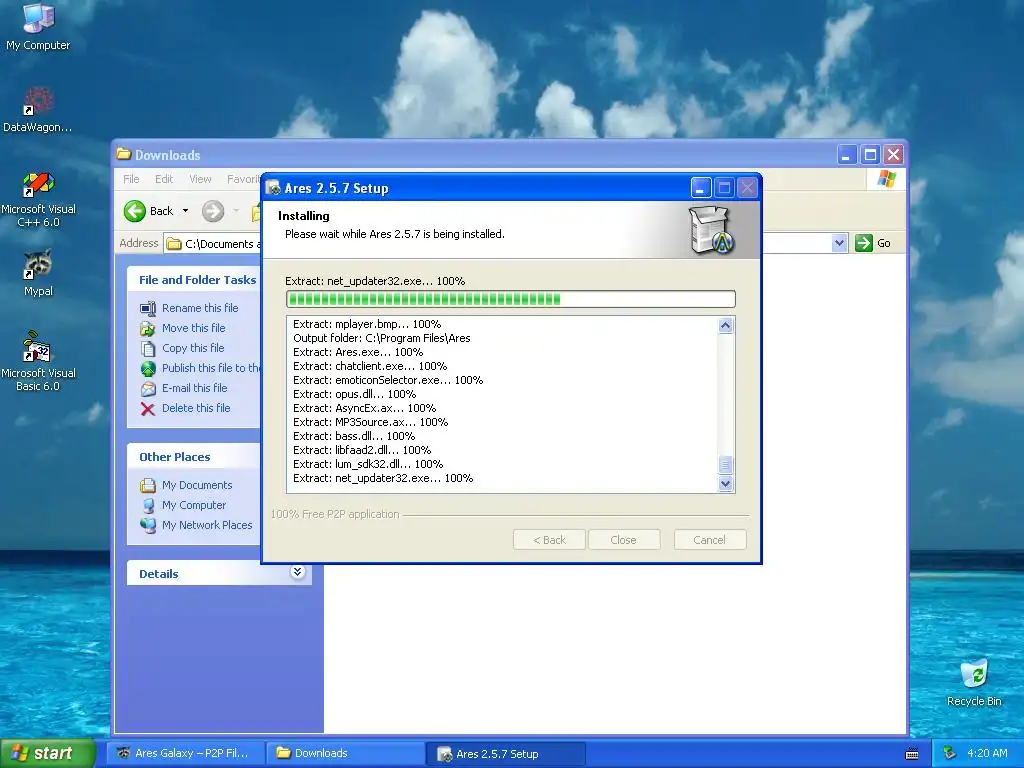Click the Copy this file icon
This screenshot has height=768, width=1024.
148,349
